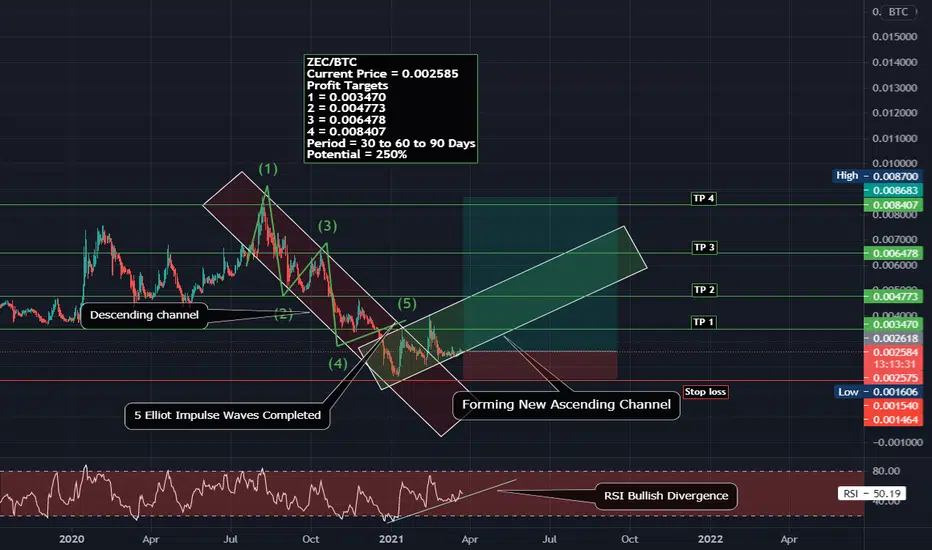
Task: Click the 13:13:31 bar countdown timer
Action: [893, 364]
